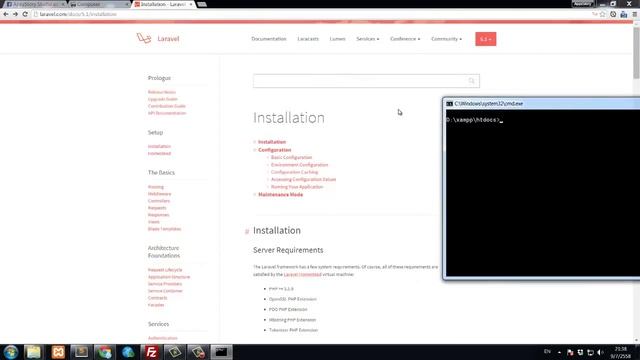Click the documentation search field
640x360 pixels.
tap(366, 81)
